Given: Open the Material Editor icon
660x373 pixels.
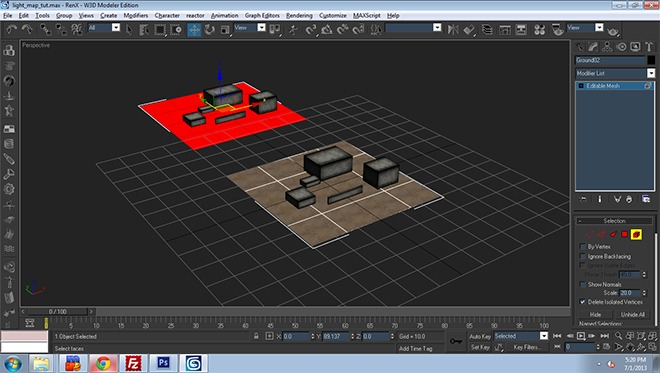Looking at the screenshot, I should [540, 29].
